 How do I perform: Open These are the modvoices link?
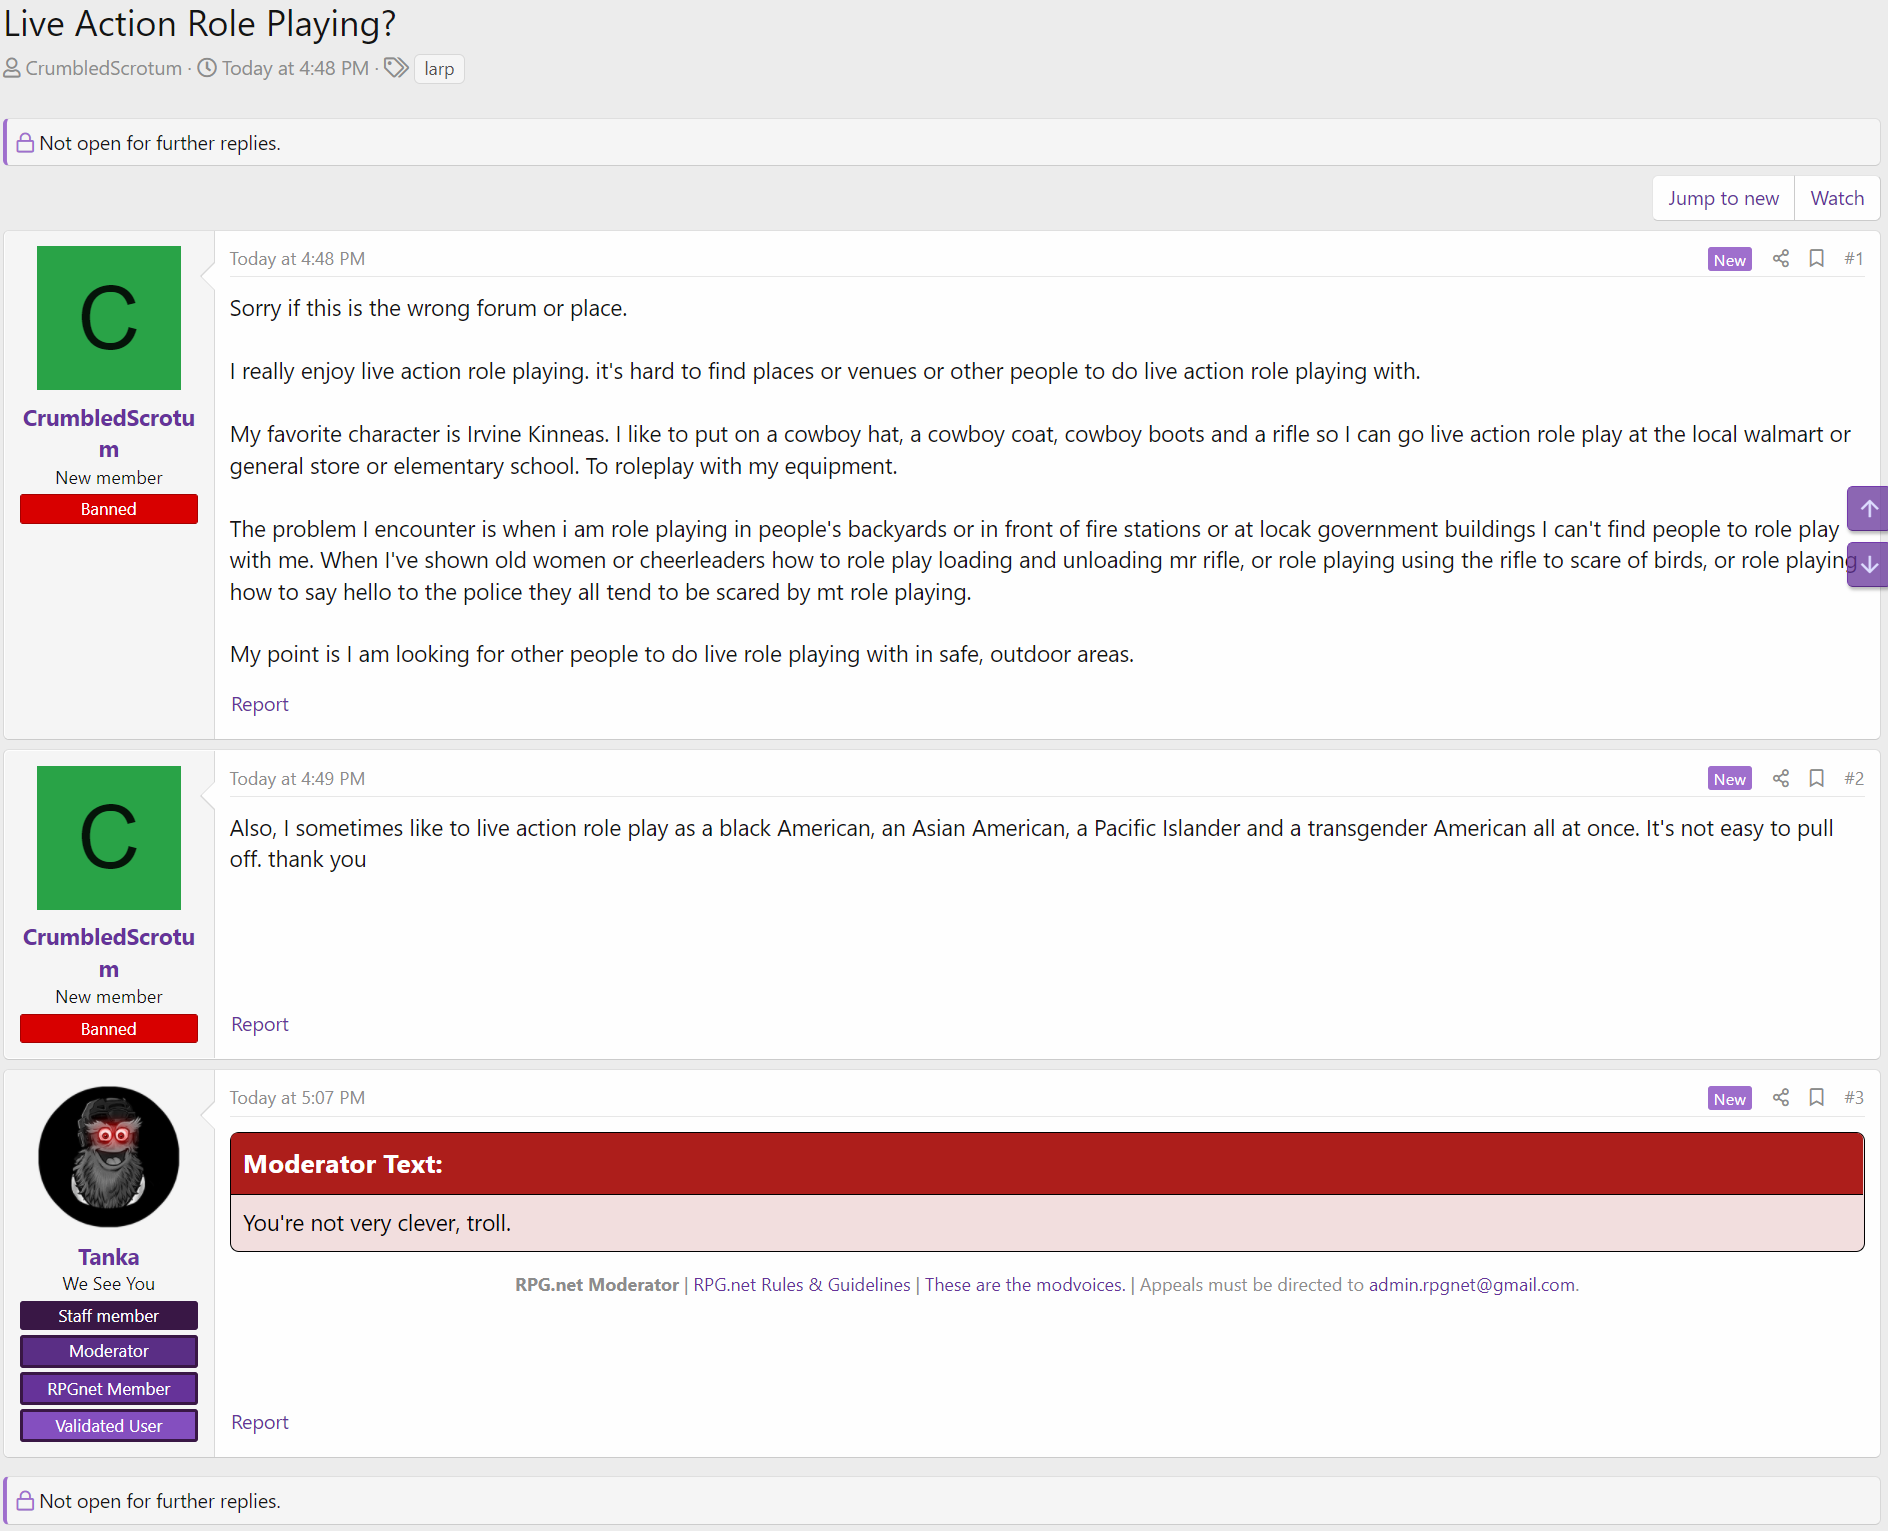[1025, 1285]
